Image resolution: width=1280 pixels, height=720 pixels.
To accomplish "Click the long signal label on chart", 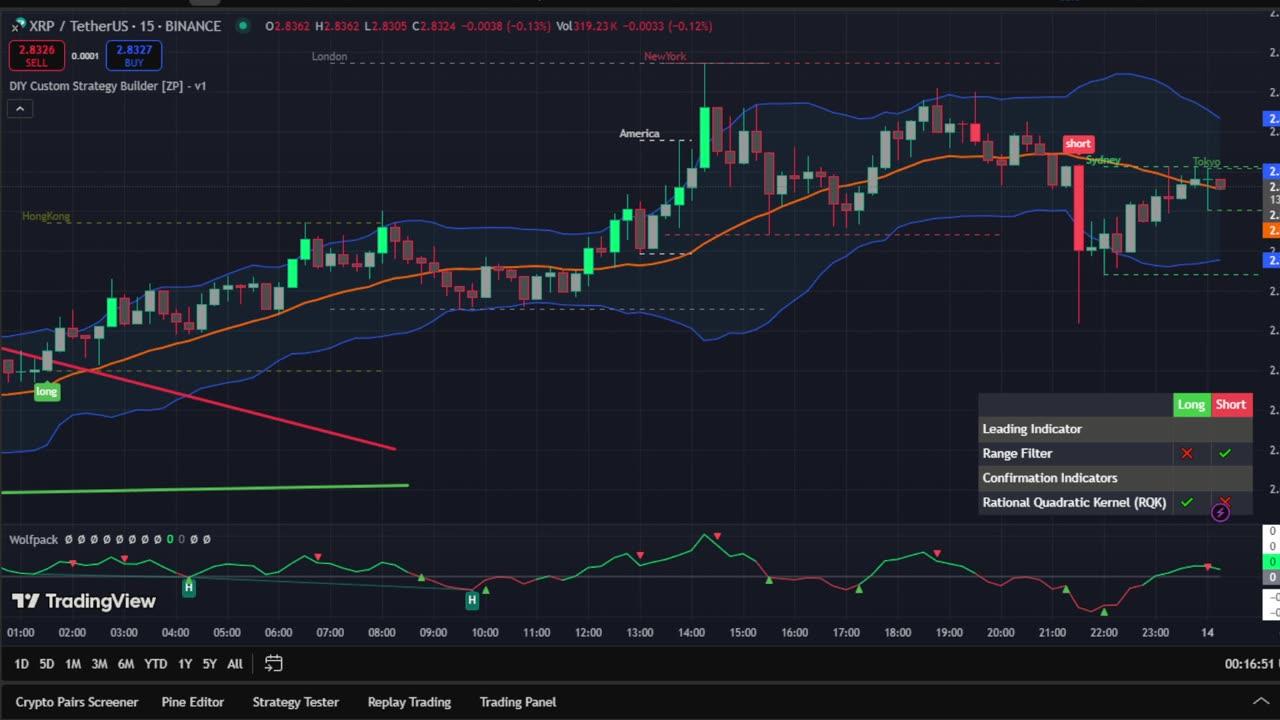I will [x=47, y=391].
